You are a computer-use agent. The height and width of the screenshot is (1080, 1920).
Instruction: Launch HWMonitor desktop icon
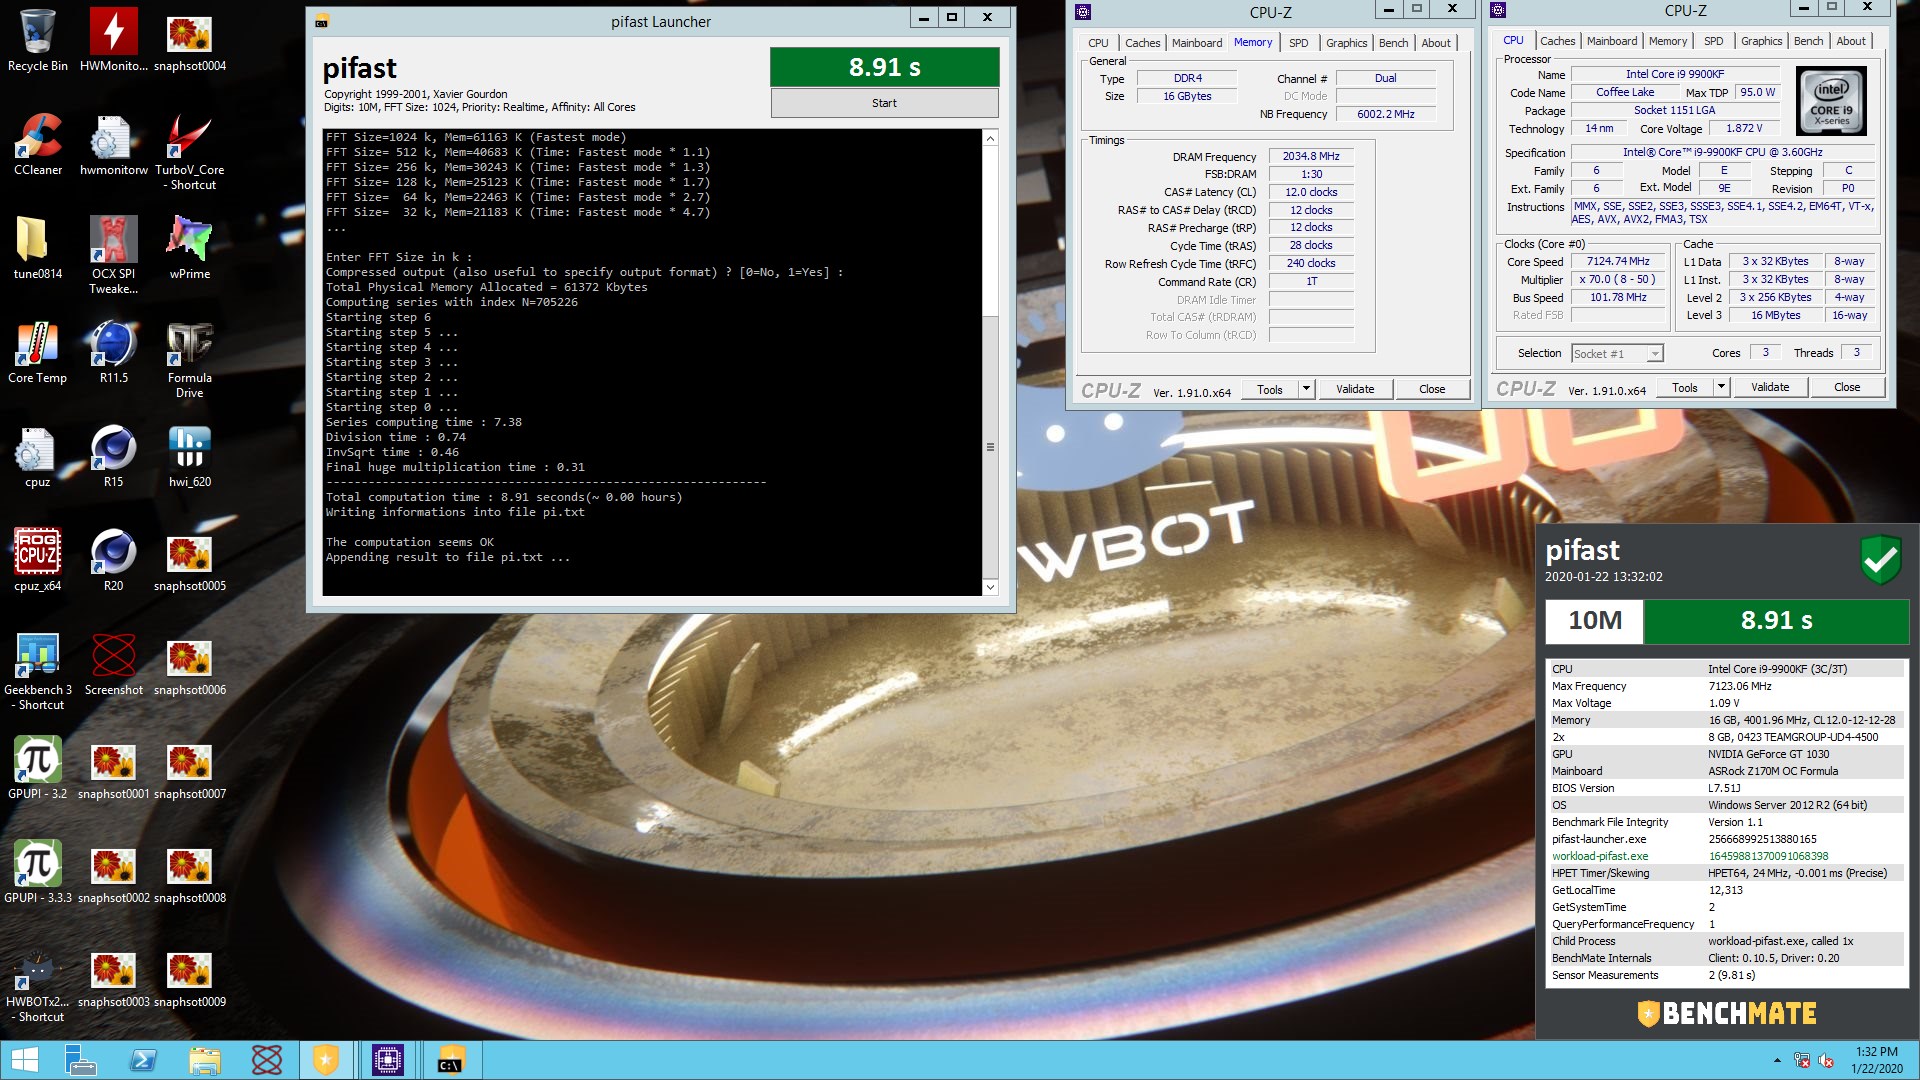coord(114,40)
